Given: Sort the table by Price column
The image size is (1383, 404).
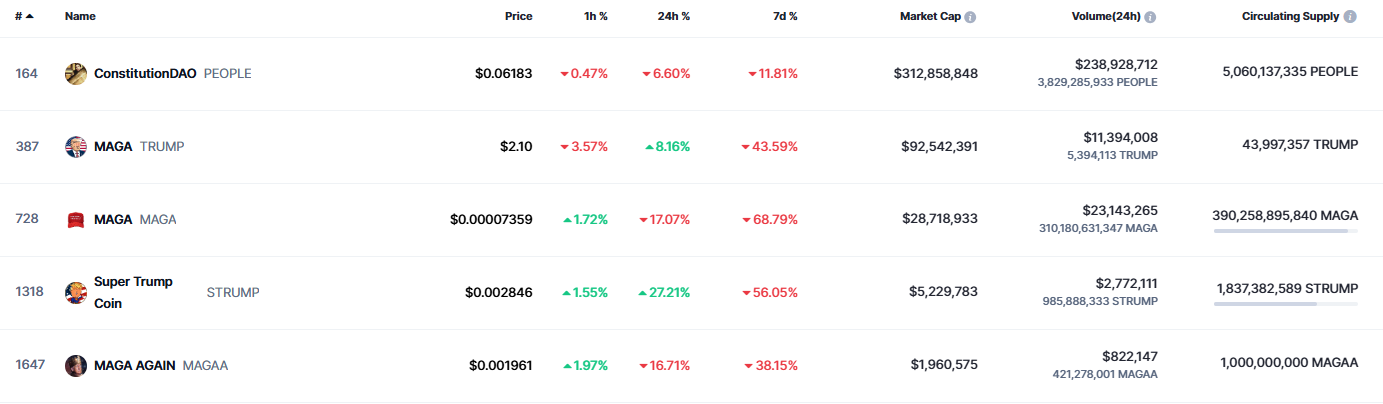Looking at the screenshot, I should 518,17.
